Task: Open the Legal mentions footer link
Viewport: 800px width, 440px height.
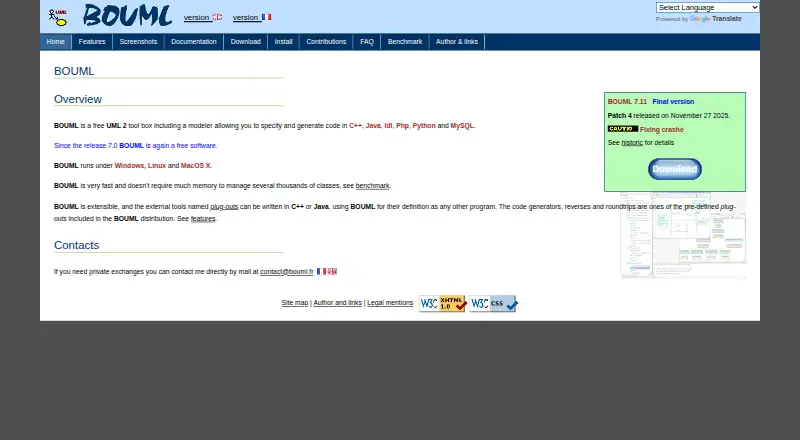Action: coord(390,303)
